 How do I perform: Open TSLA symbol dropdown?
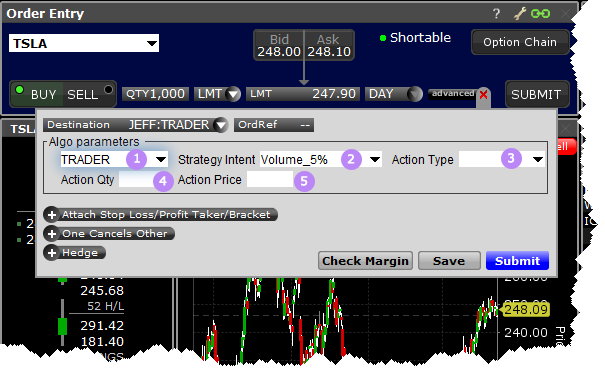[152, 43]
